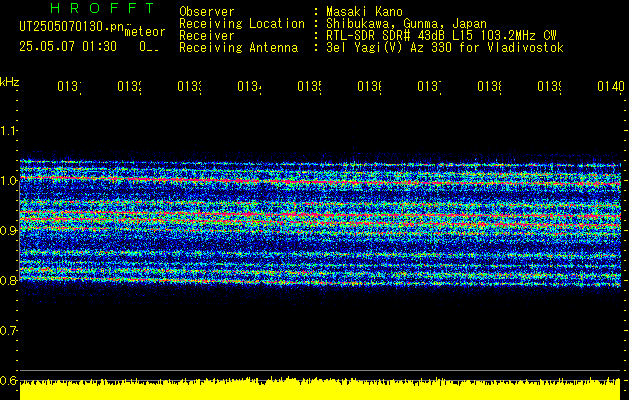This screenshot has height=400, width=629.
Task: Click the date stamp 25.05.07 01:30
Action: [x=68, y=47]
